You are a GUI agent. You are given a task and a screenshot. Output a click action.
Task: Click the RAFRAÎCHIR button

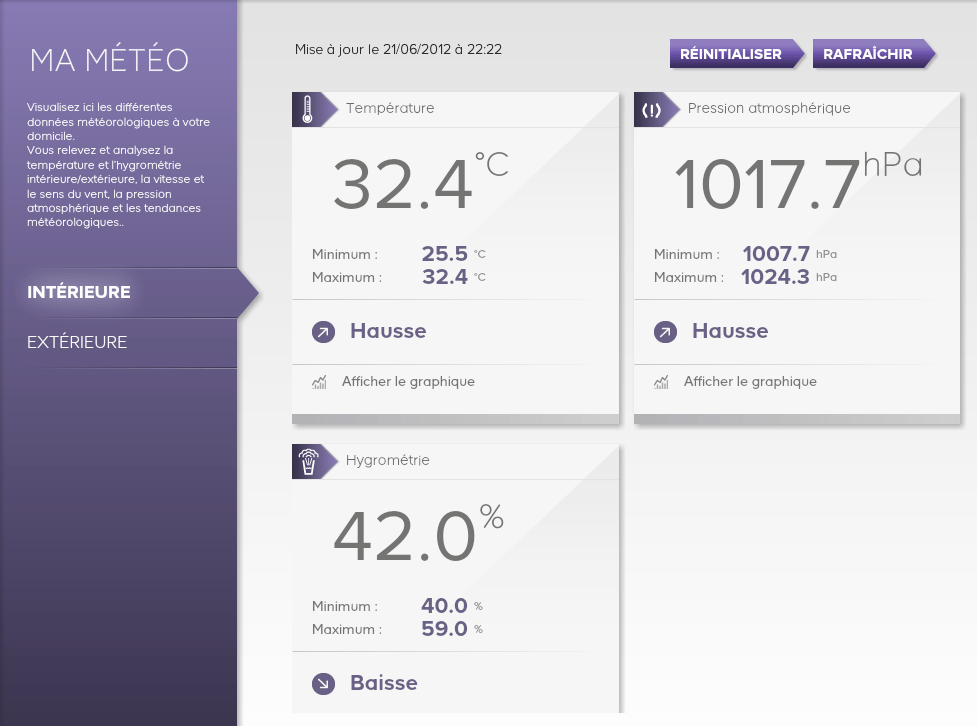[x=874, y=54]
